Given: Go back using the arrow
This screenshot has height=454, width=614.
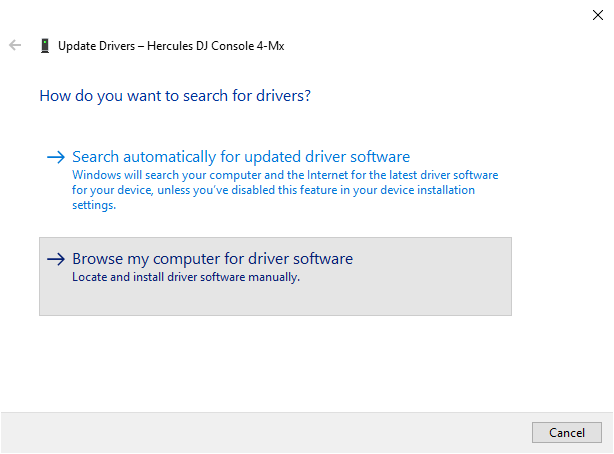Looking at the screenshot, I should pyautogui.click(x=15, y=45).
